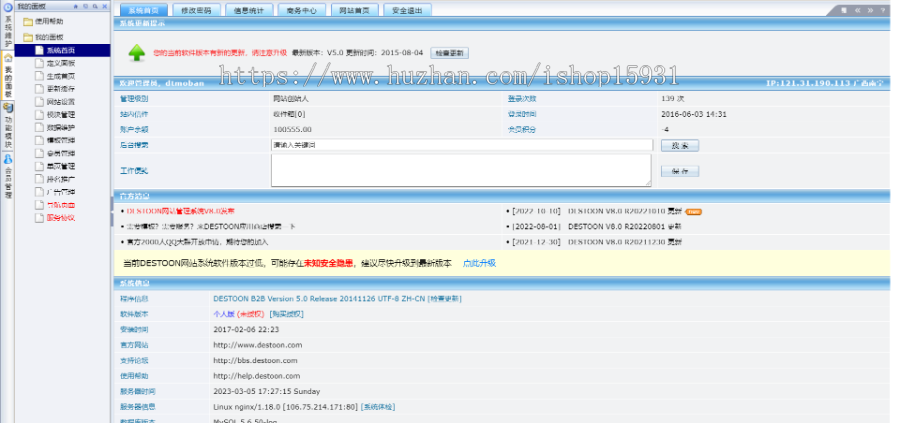This screenshot has height=423, width=900.
Task: Open the 系统维护 vertical sidebar tab
Action: click(x=7, y=26)
